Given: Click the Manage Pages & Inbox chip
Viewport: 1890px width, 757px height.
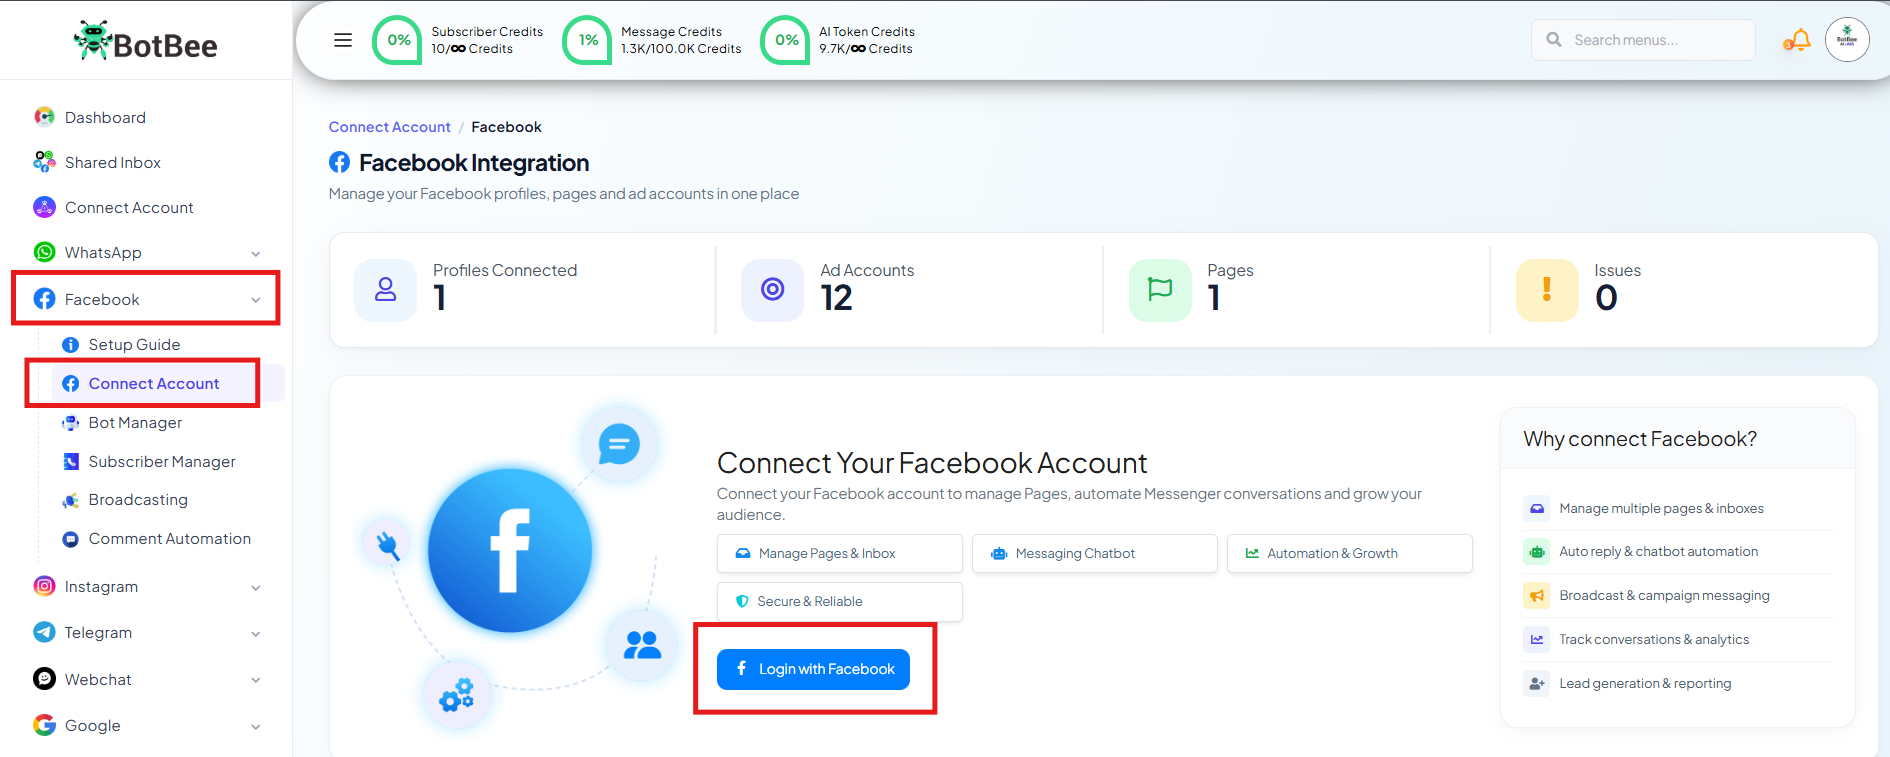Looking at the screenshot, I should click(840, 554).
